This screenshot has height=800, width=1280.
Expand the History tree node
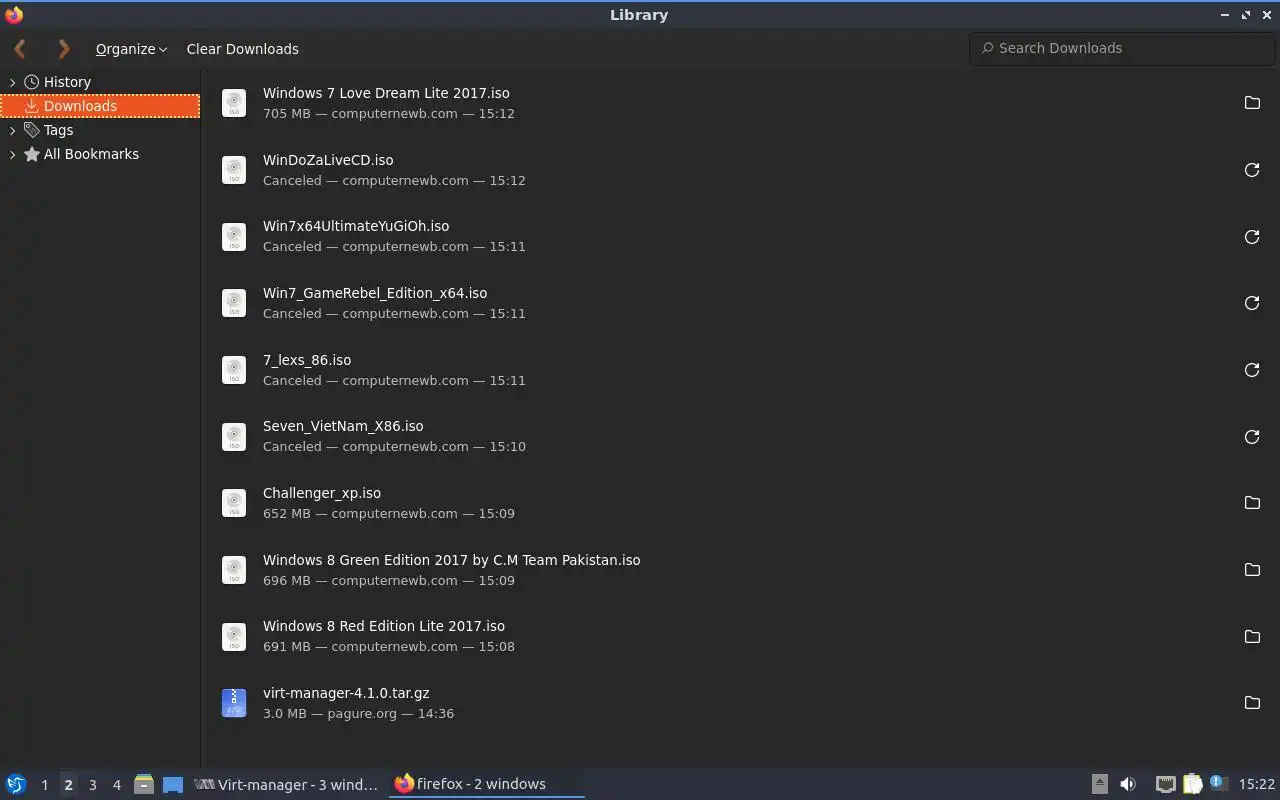click(x=12, y=82)
